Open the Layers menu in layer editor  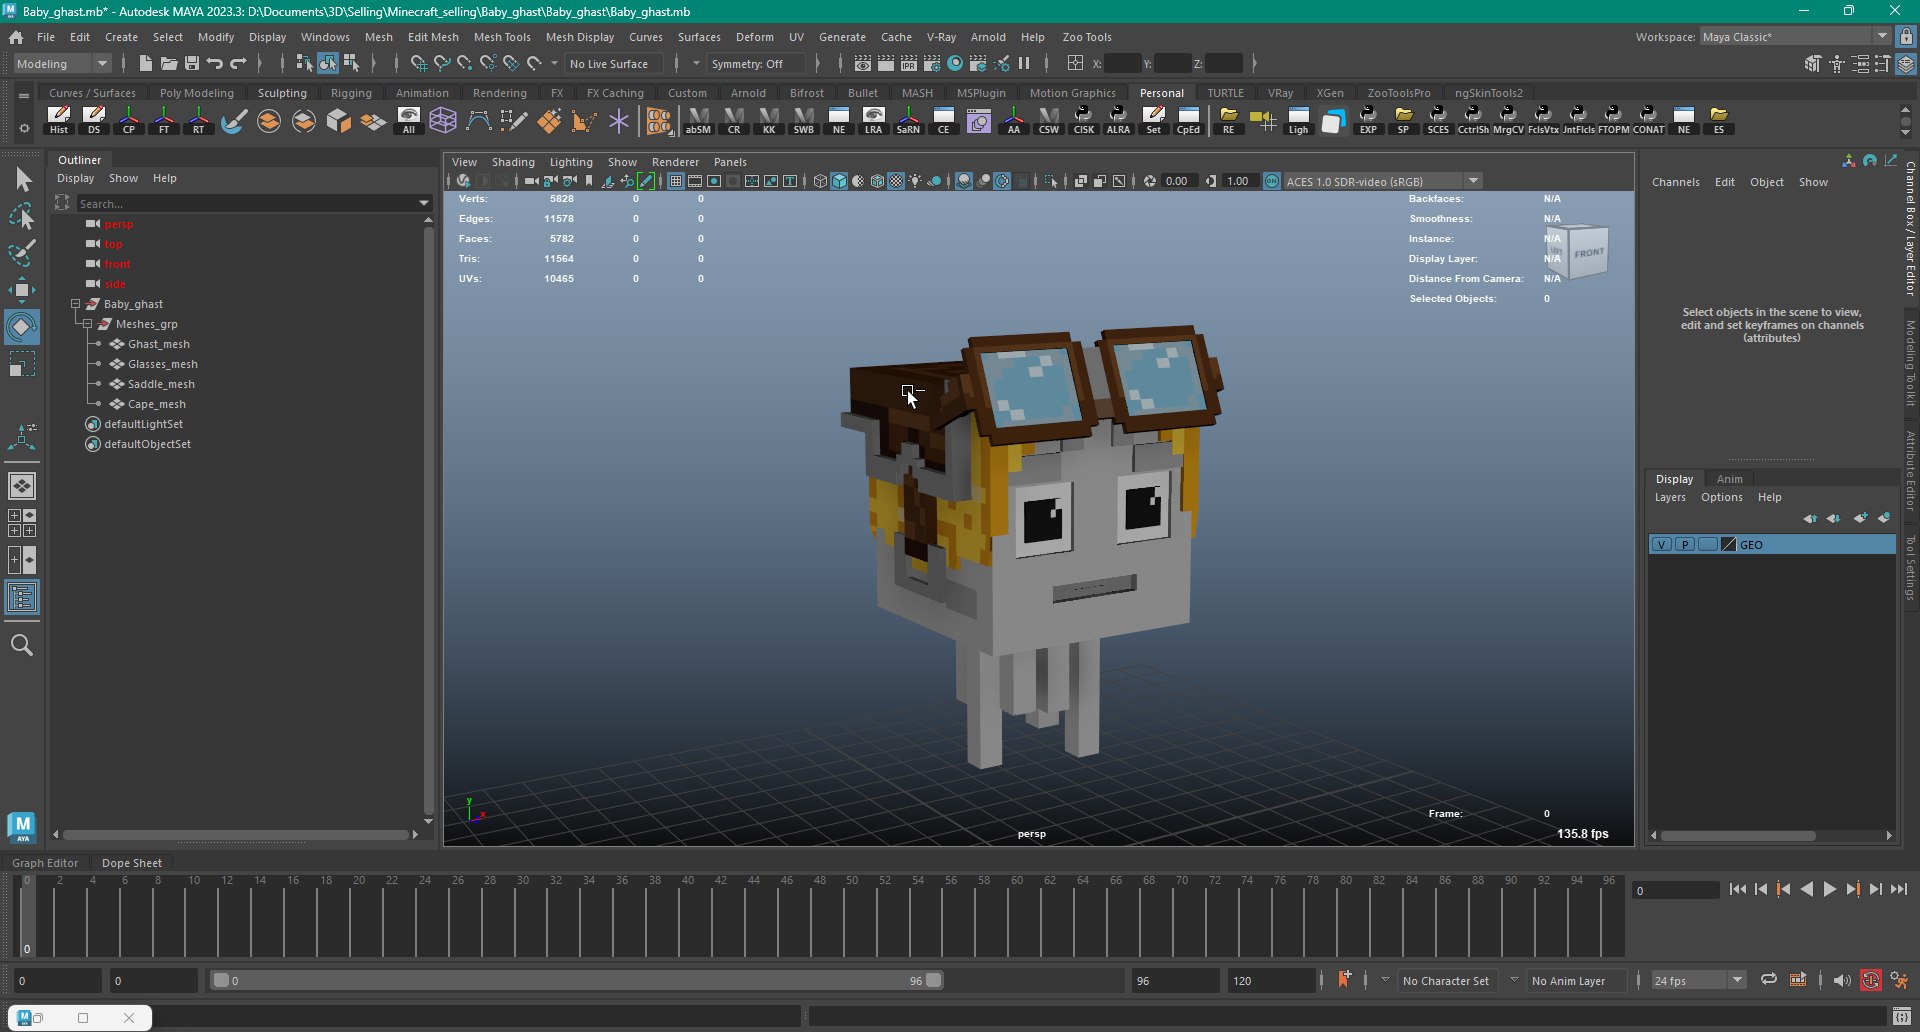click(x=1669, y=497)
